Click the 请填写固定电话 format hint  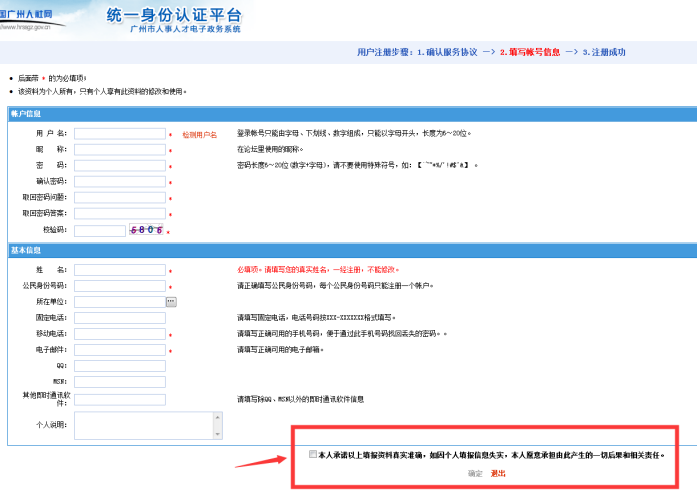[x=316, y=318]
